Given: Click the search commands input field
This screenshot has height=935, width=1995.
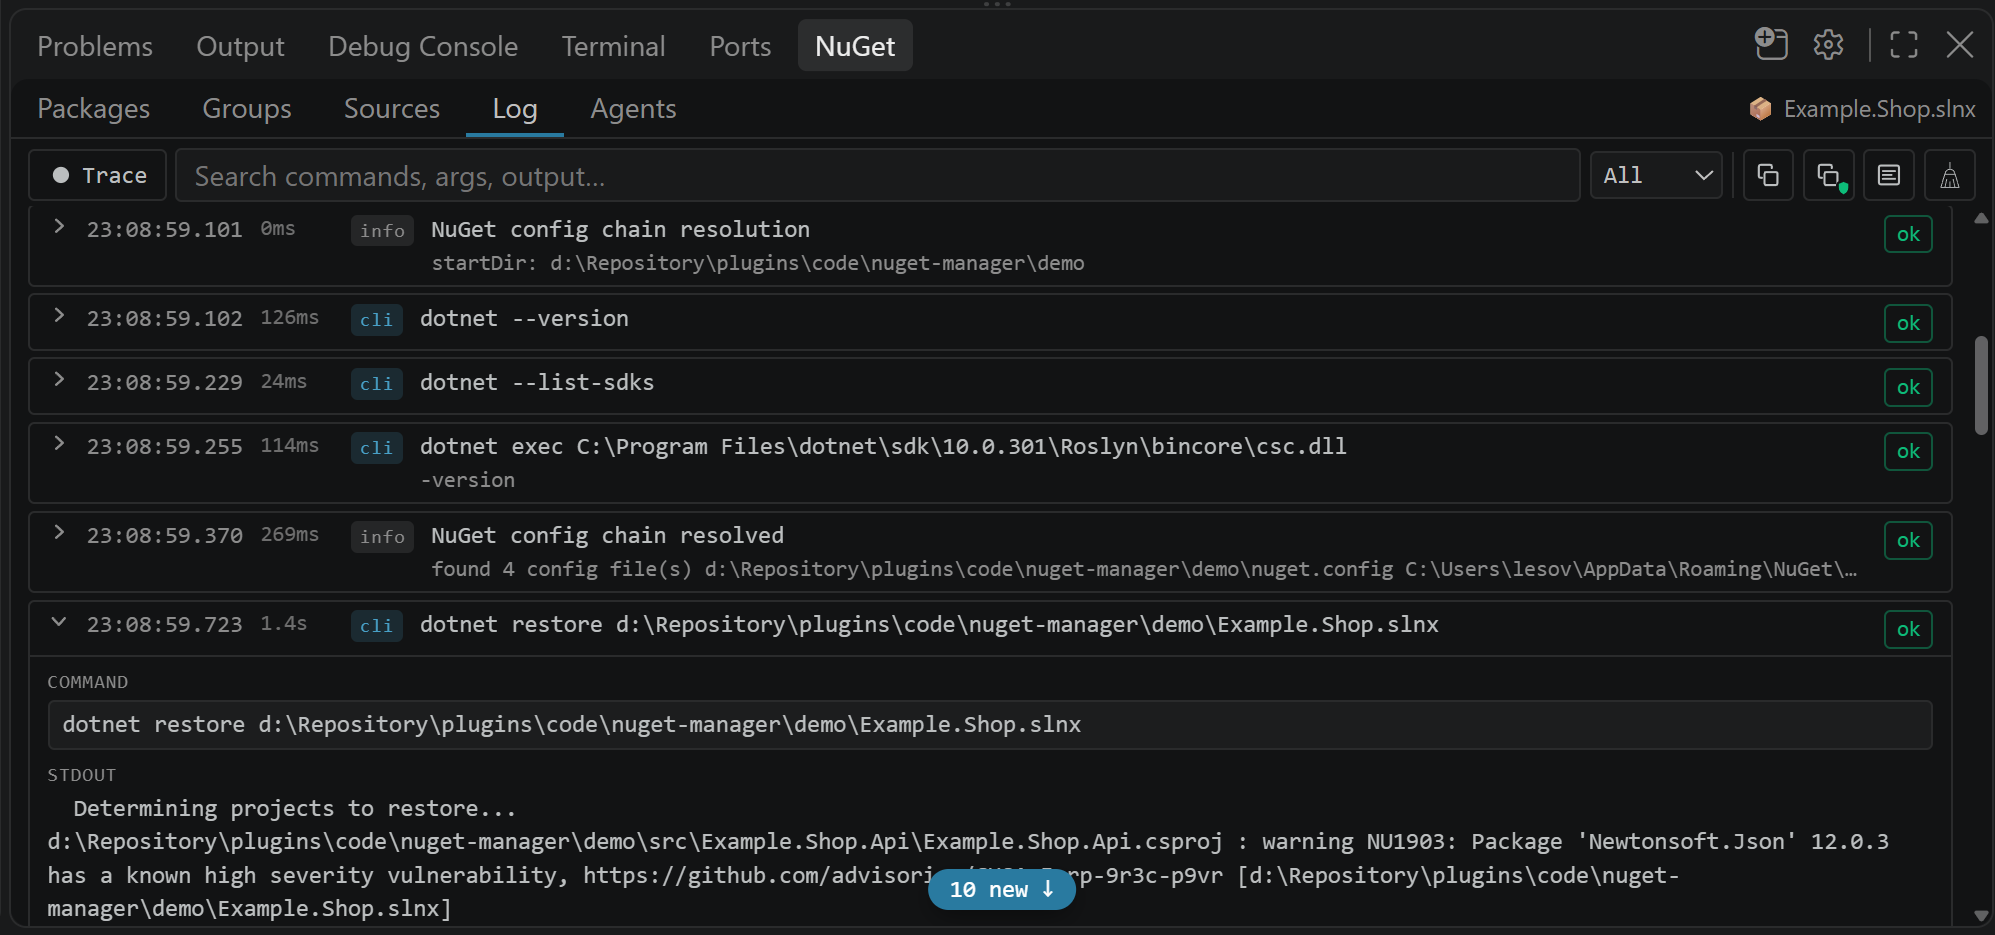Looking at the screenshot, I should tap(878, 176).
